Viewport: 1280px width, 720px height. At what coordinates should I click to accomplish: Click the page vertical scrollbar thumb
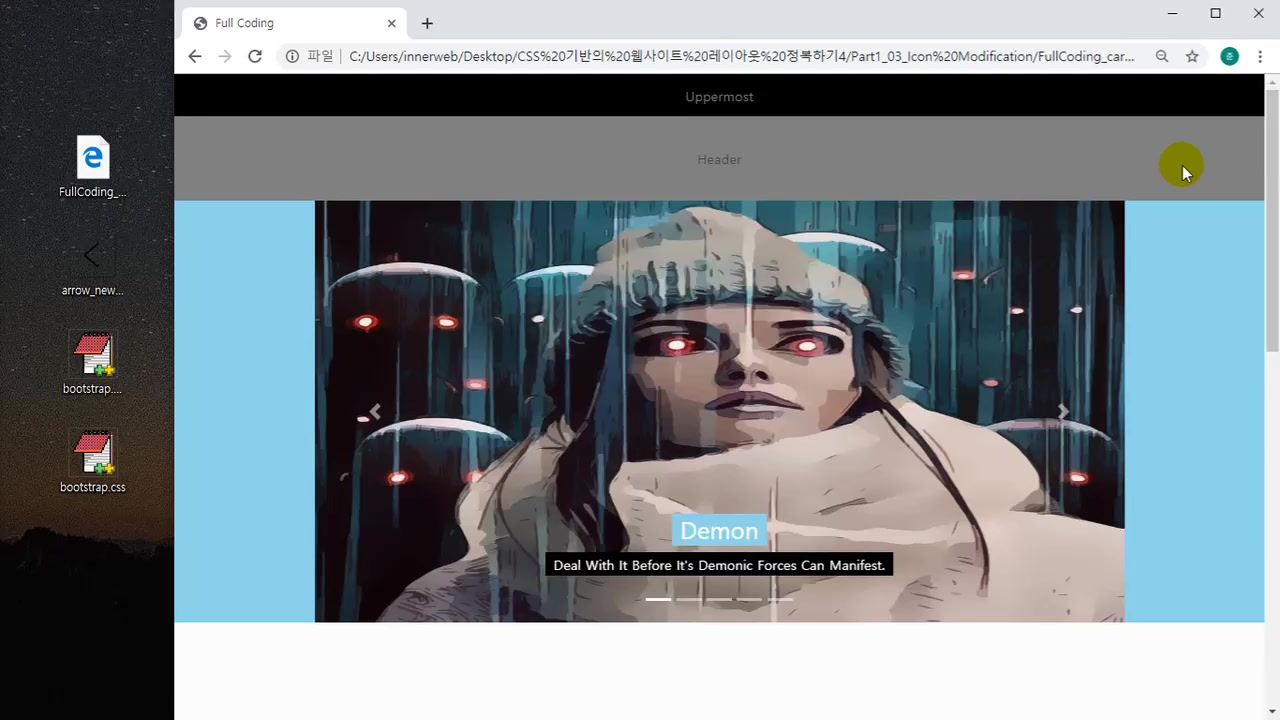[1272, 220]
